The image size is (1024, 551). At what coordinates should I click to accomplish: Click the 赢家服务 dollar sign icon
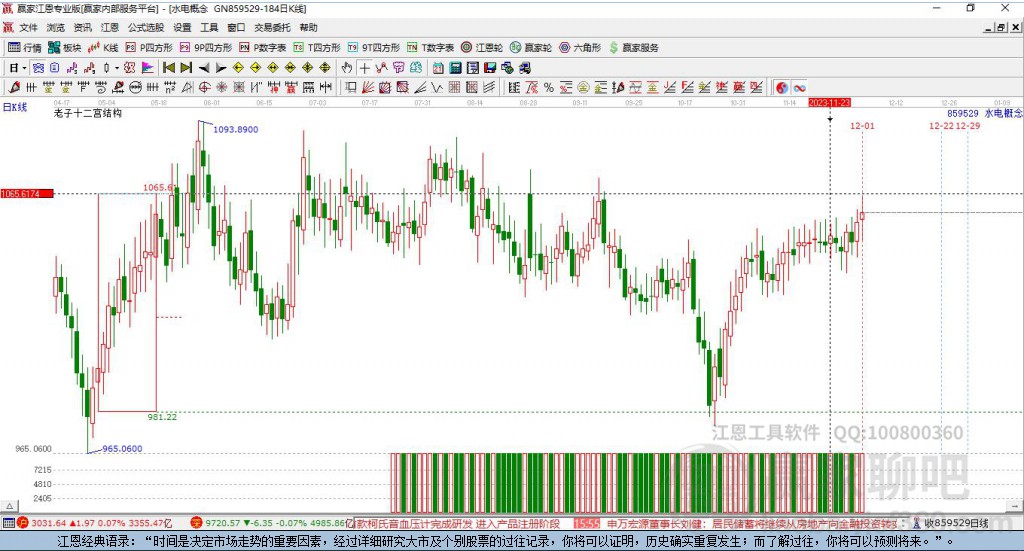(x=613, y=47)
